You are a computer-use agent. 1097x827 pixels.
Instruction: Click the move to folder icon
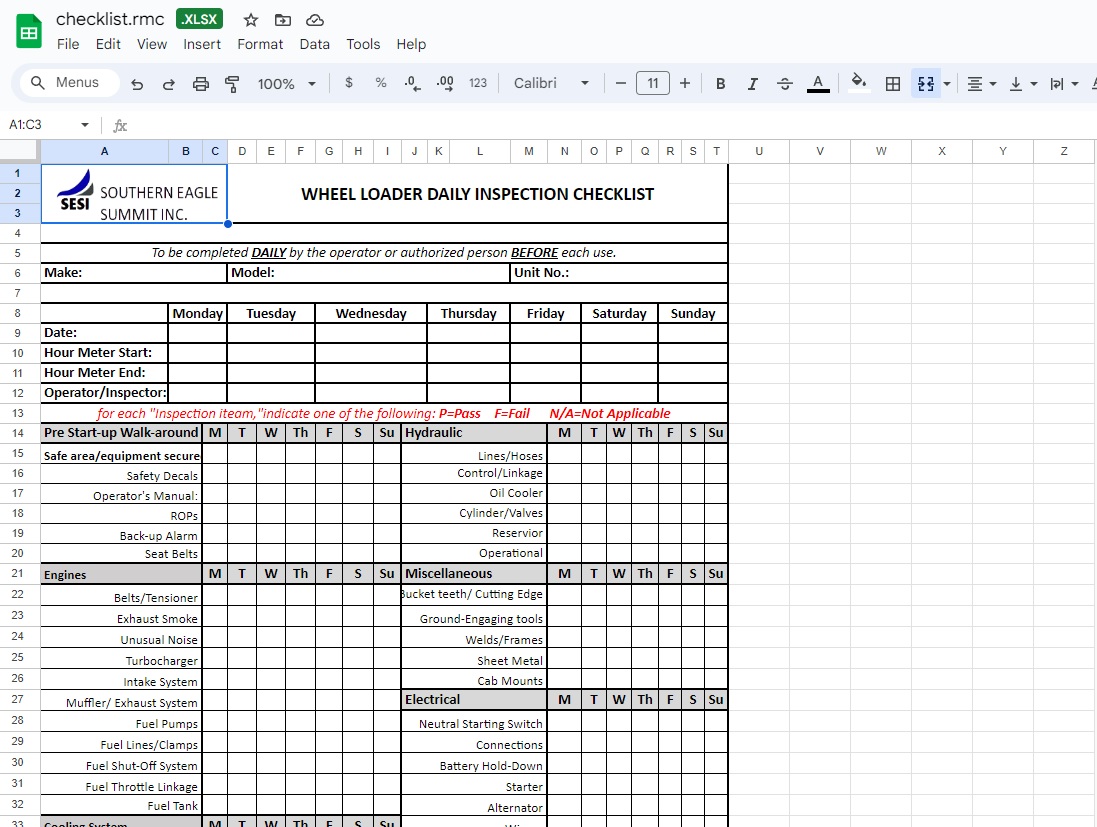point(283,20)
